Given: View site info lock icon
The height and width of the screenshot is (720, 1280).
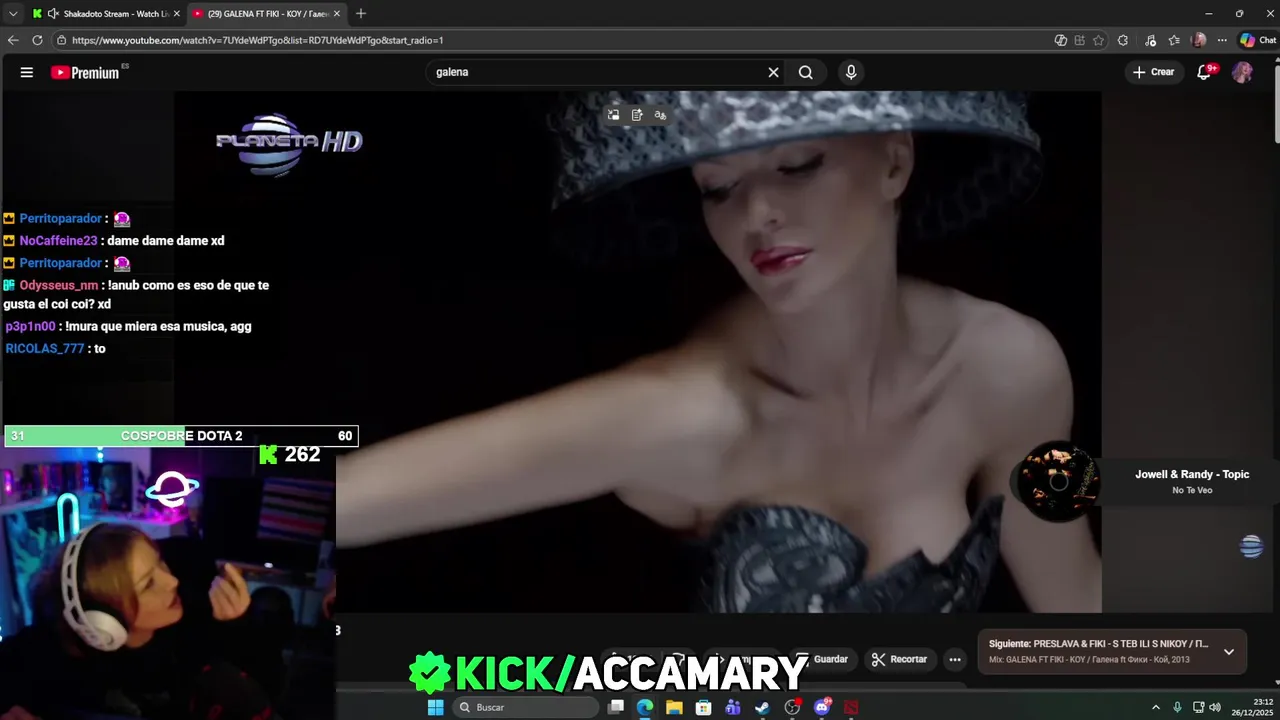Looking at the screenshot, I should [x=62, y=40].
